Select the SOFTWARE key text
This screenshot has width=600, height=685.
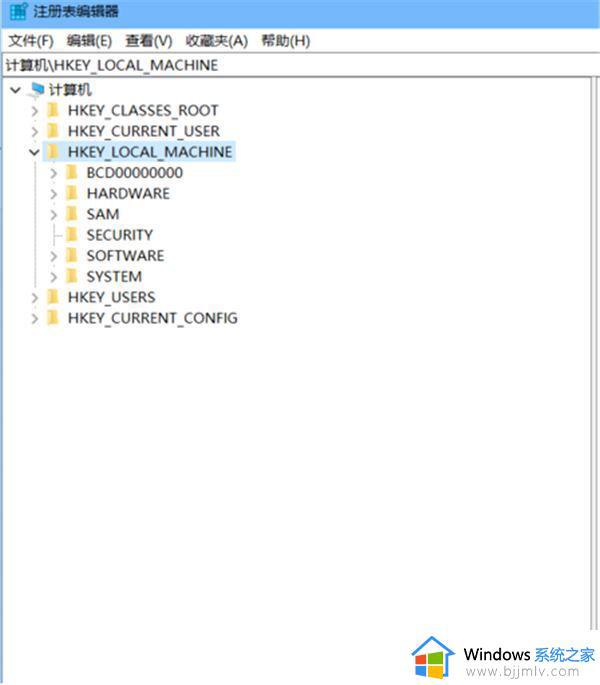pyautogui.click(x=125, y=256)
